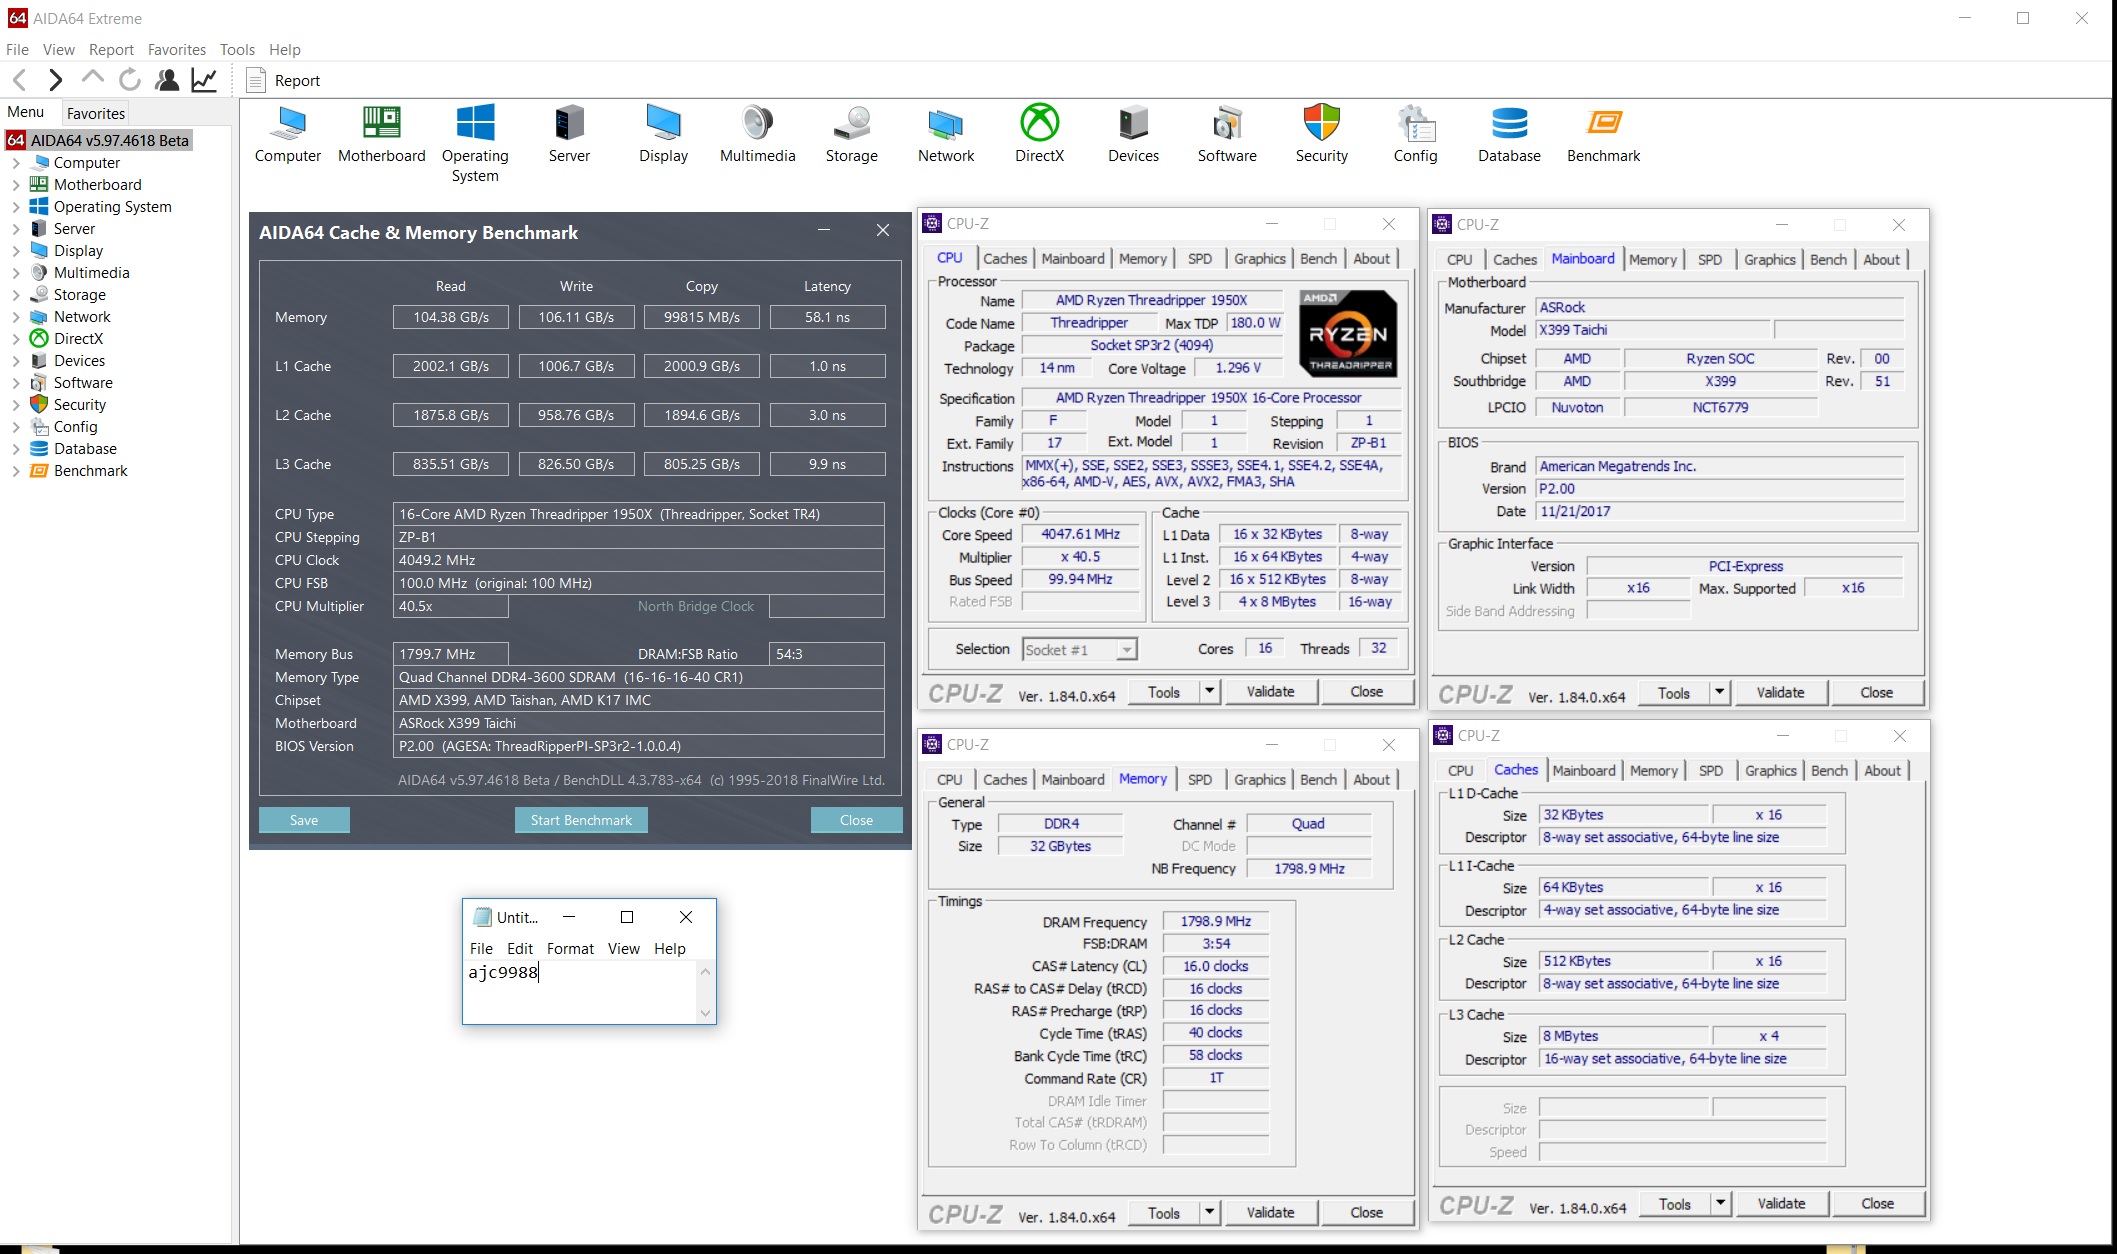Click Tools button in CPU-Z Caches window
This screenshot has height=1254, width=2117.
1675,1204
